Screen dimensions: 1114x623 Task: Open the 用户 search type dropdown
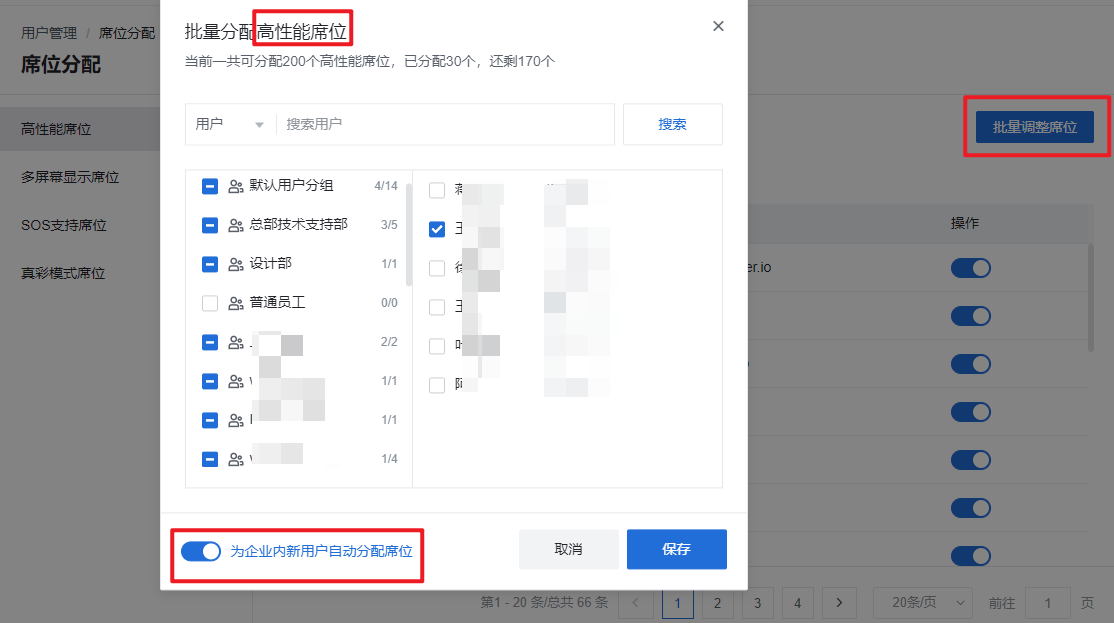click(230, 124)
